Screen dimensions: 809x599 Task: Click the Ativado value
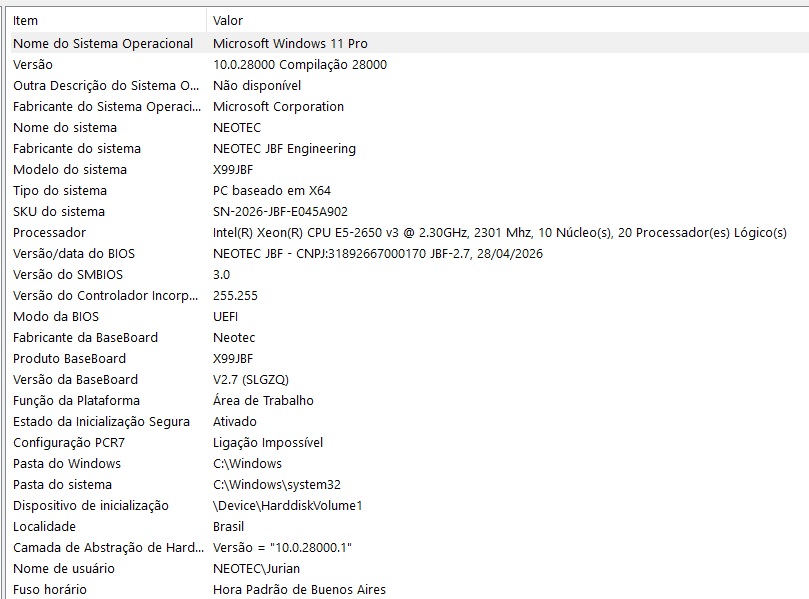point(235,422)
